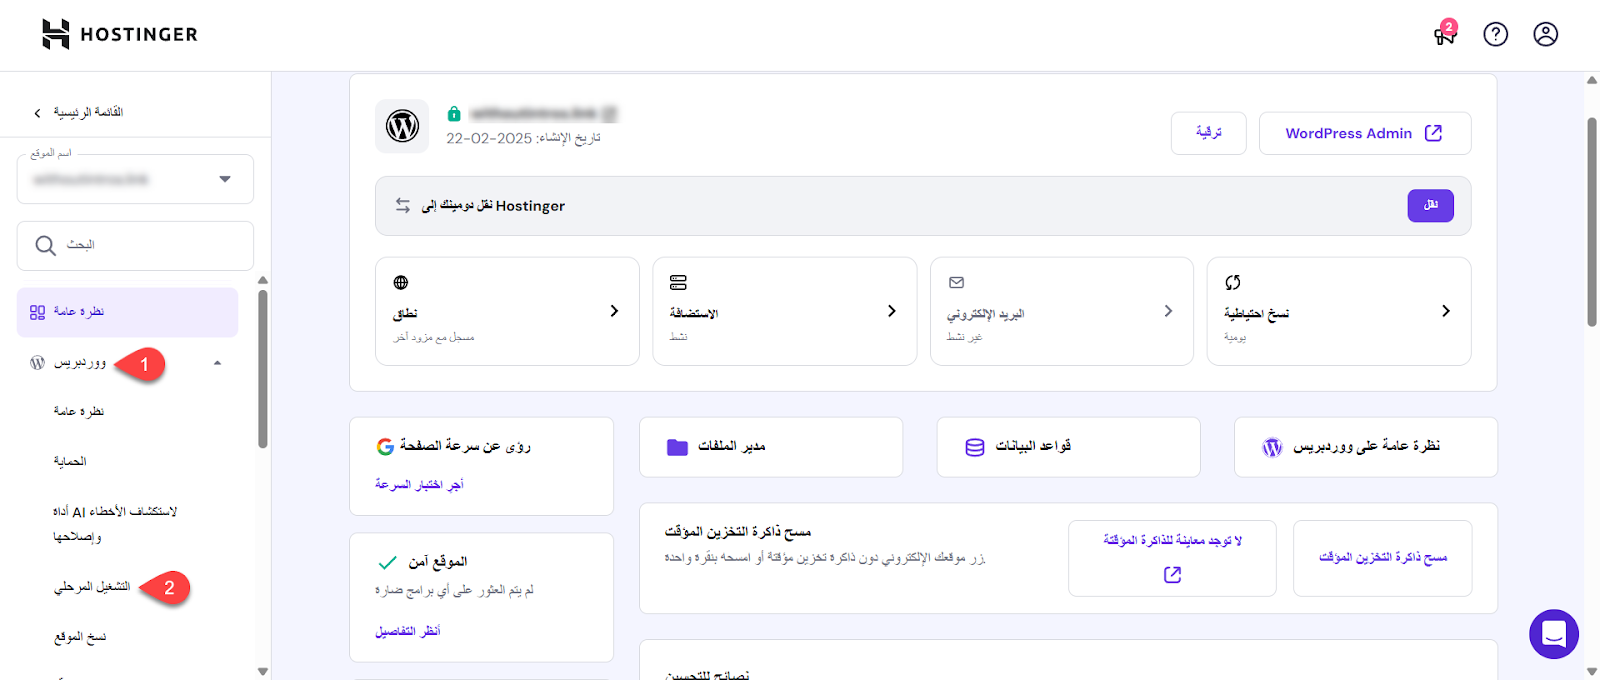Open the website name dropdown
The height and width of the screenshot is (680, 1600).
tap(135, 179)
